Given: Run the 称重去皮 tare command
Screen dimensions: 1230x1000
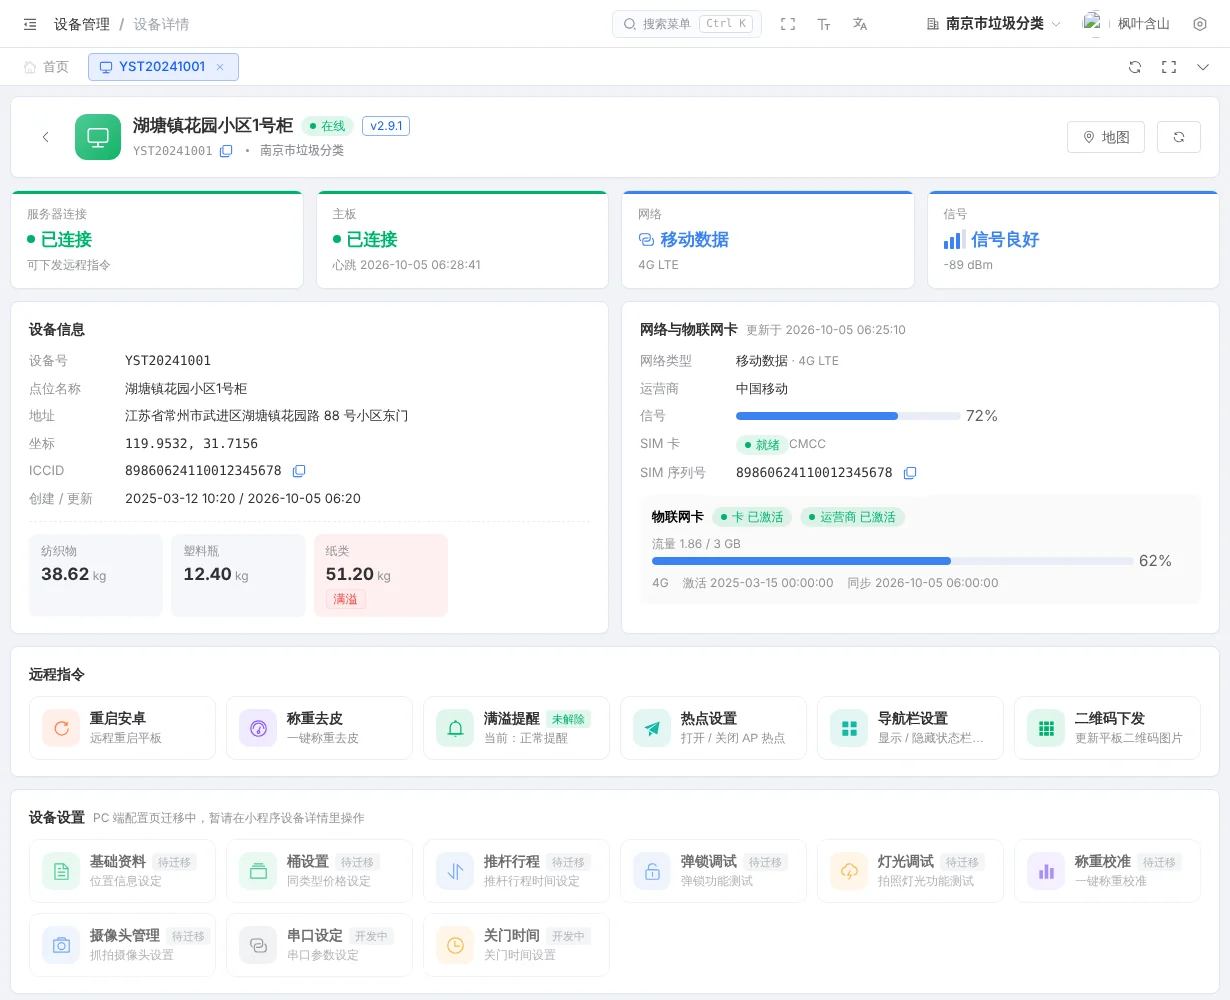Looking at the screenshot, I should [319, 728].
